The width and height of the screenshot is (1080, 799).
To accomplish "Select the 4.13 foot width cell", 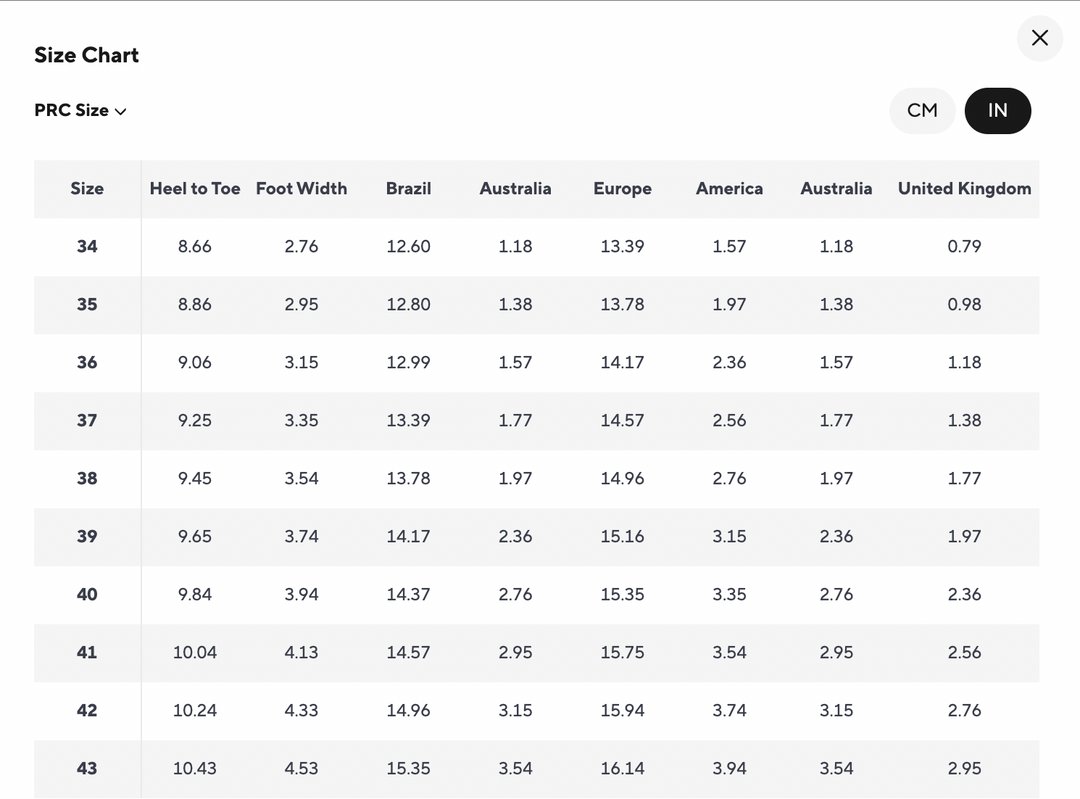I will click(x=301, y=652).
